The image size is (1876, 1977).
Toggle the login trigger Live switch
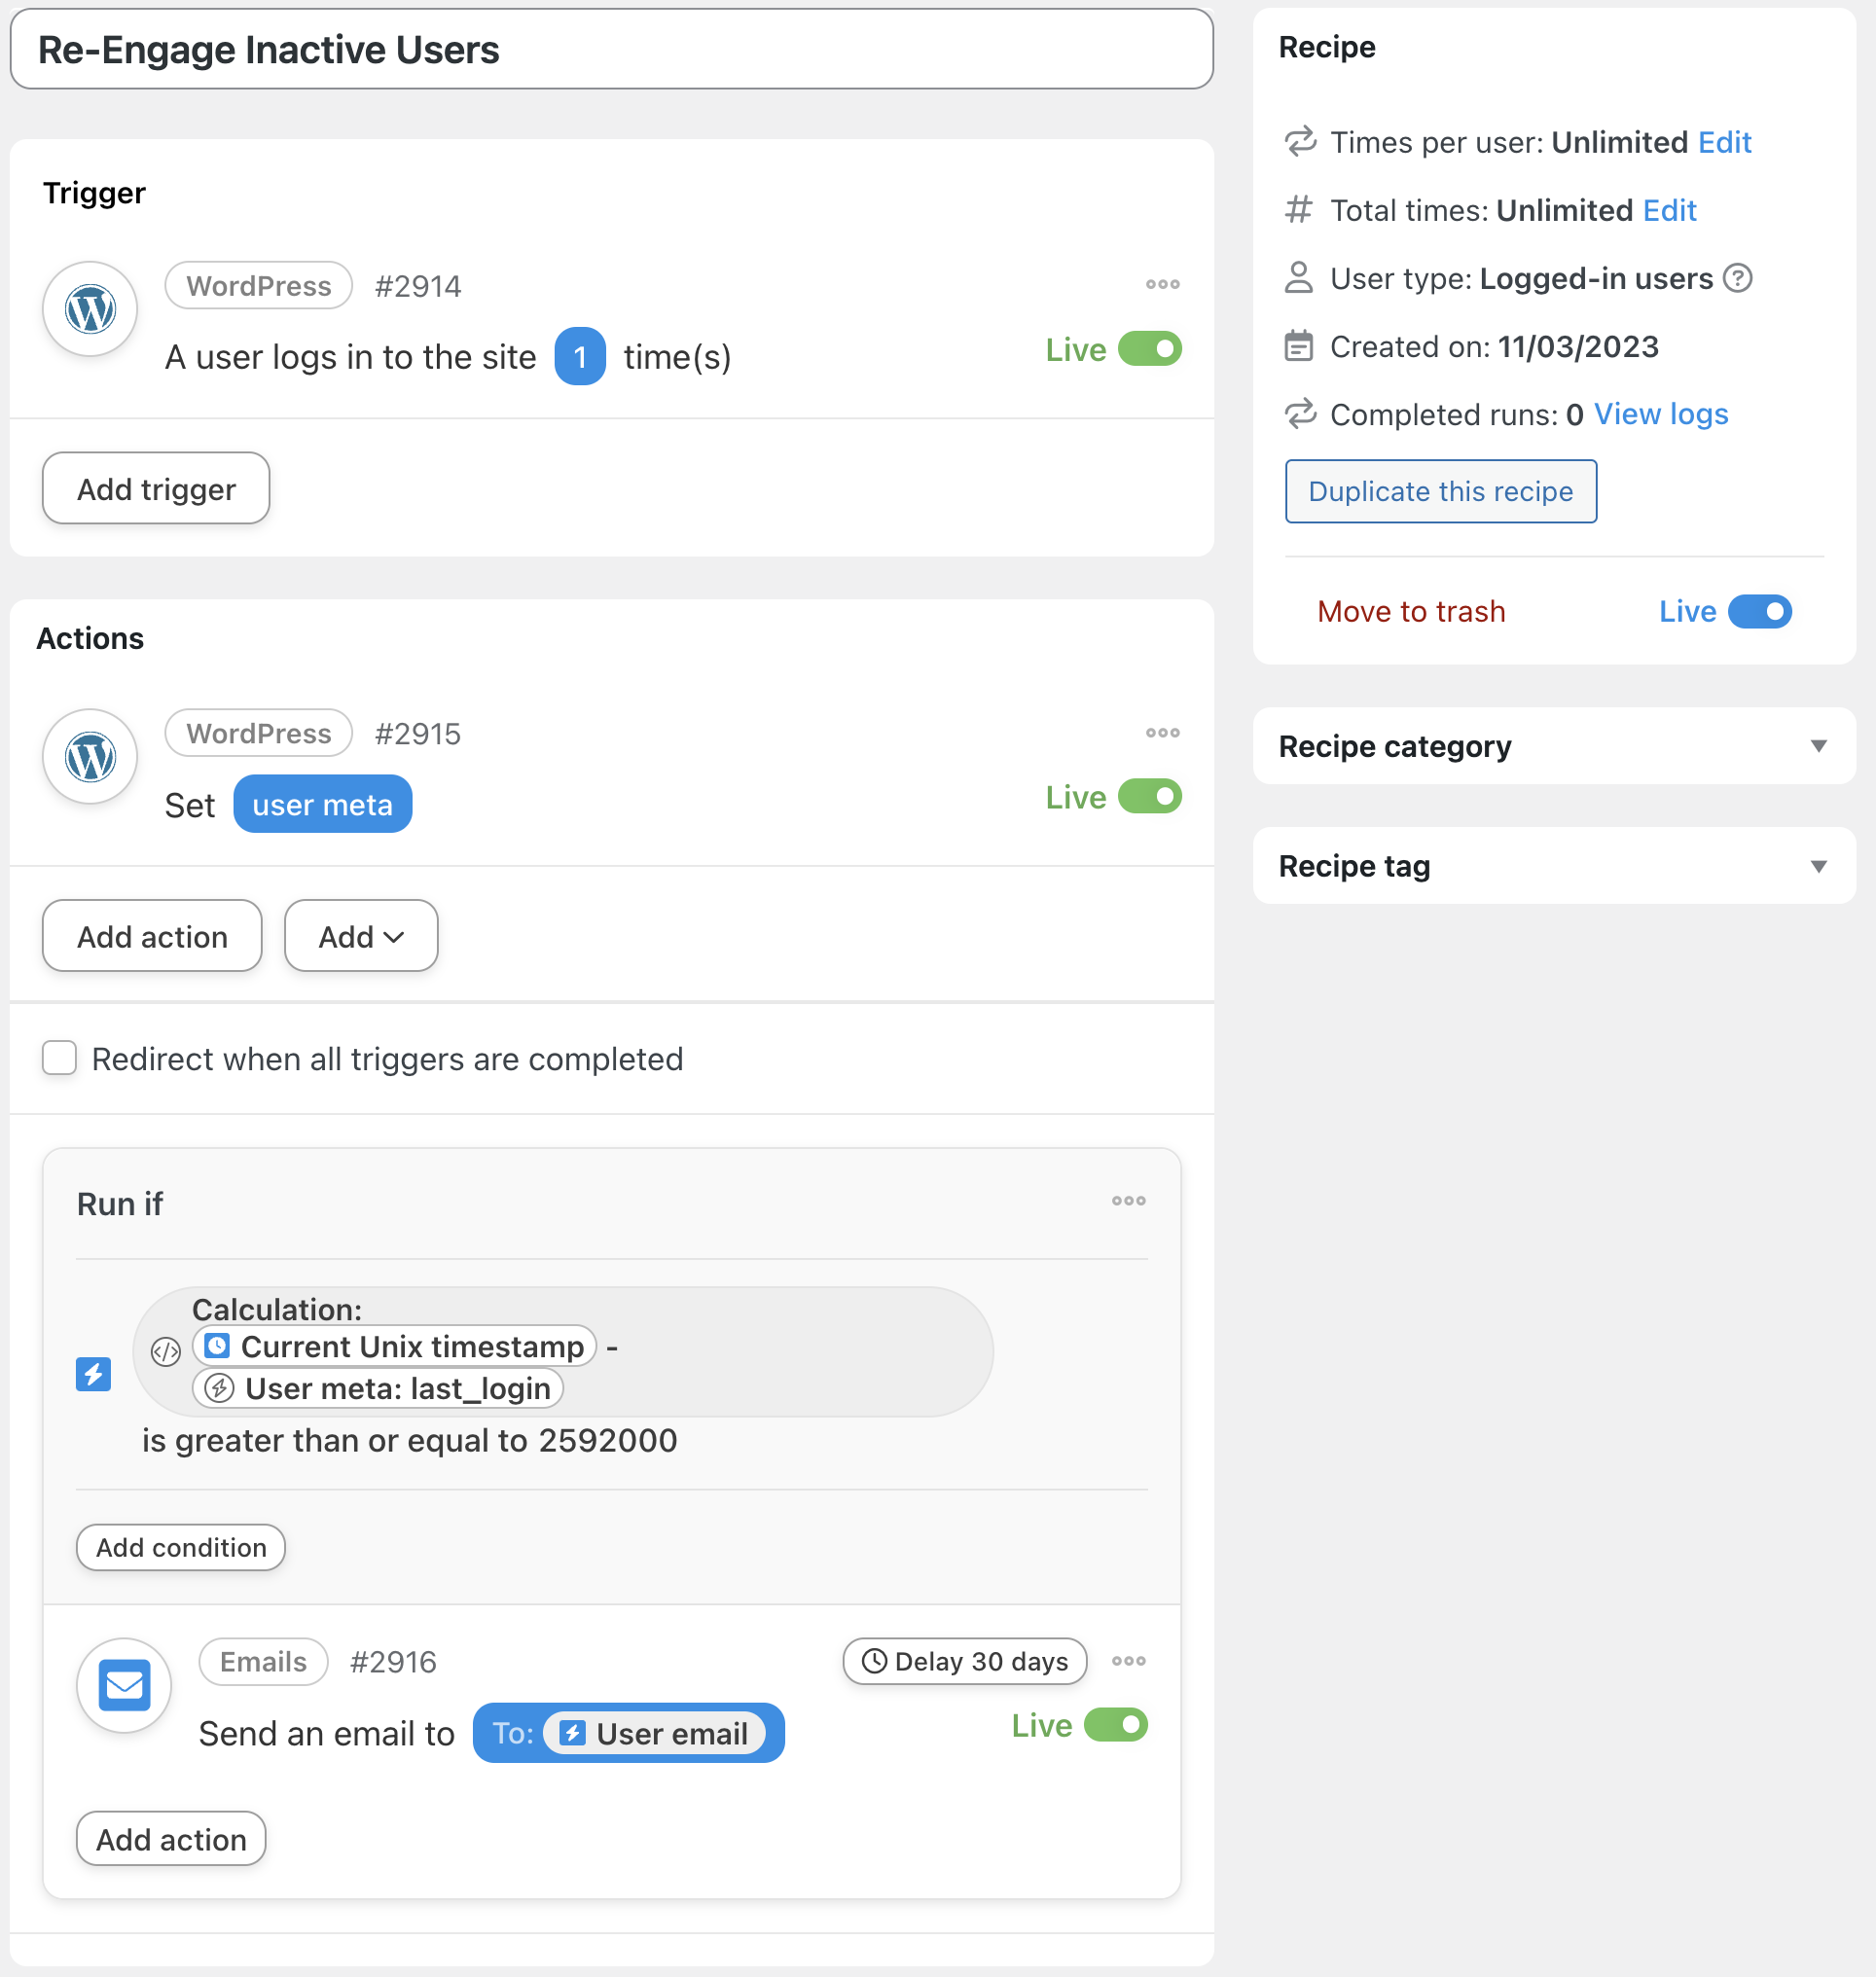click(x=1149, y=349)
